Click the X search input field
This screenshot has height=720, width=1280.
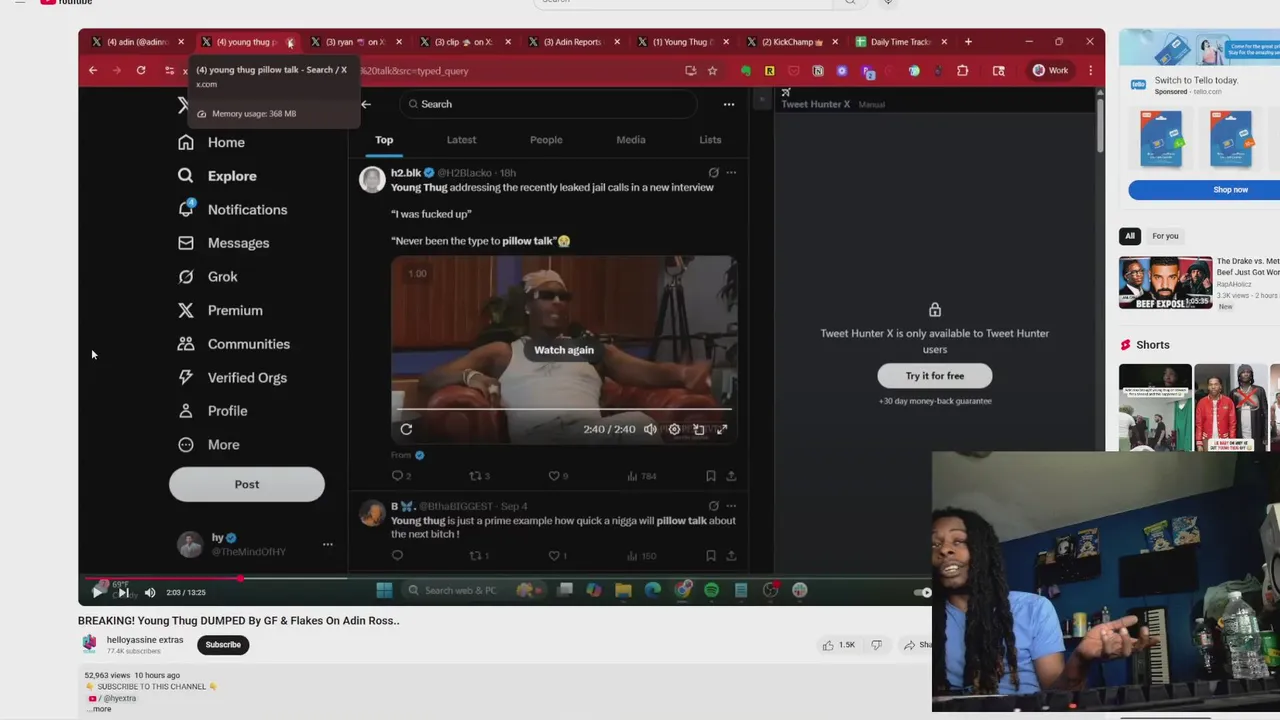point(548,104)
